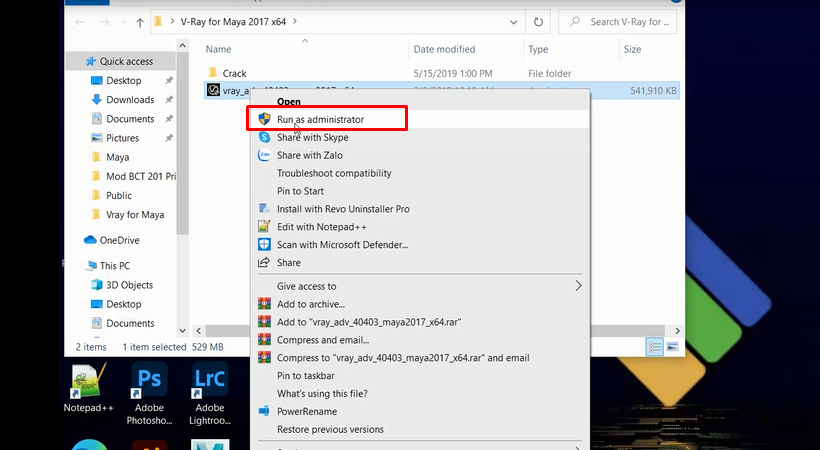820x450 pixels.
Task: Sort files by Size column header
Action: pyautogui.click(x=632, y=49)
